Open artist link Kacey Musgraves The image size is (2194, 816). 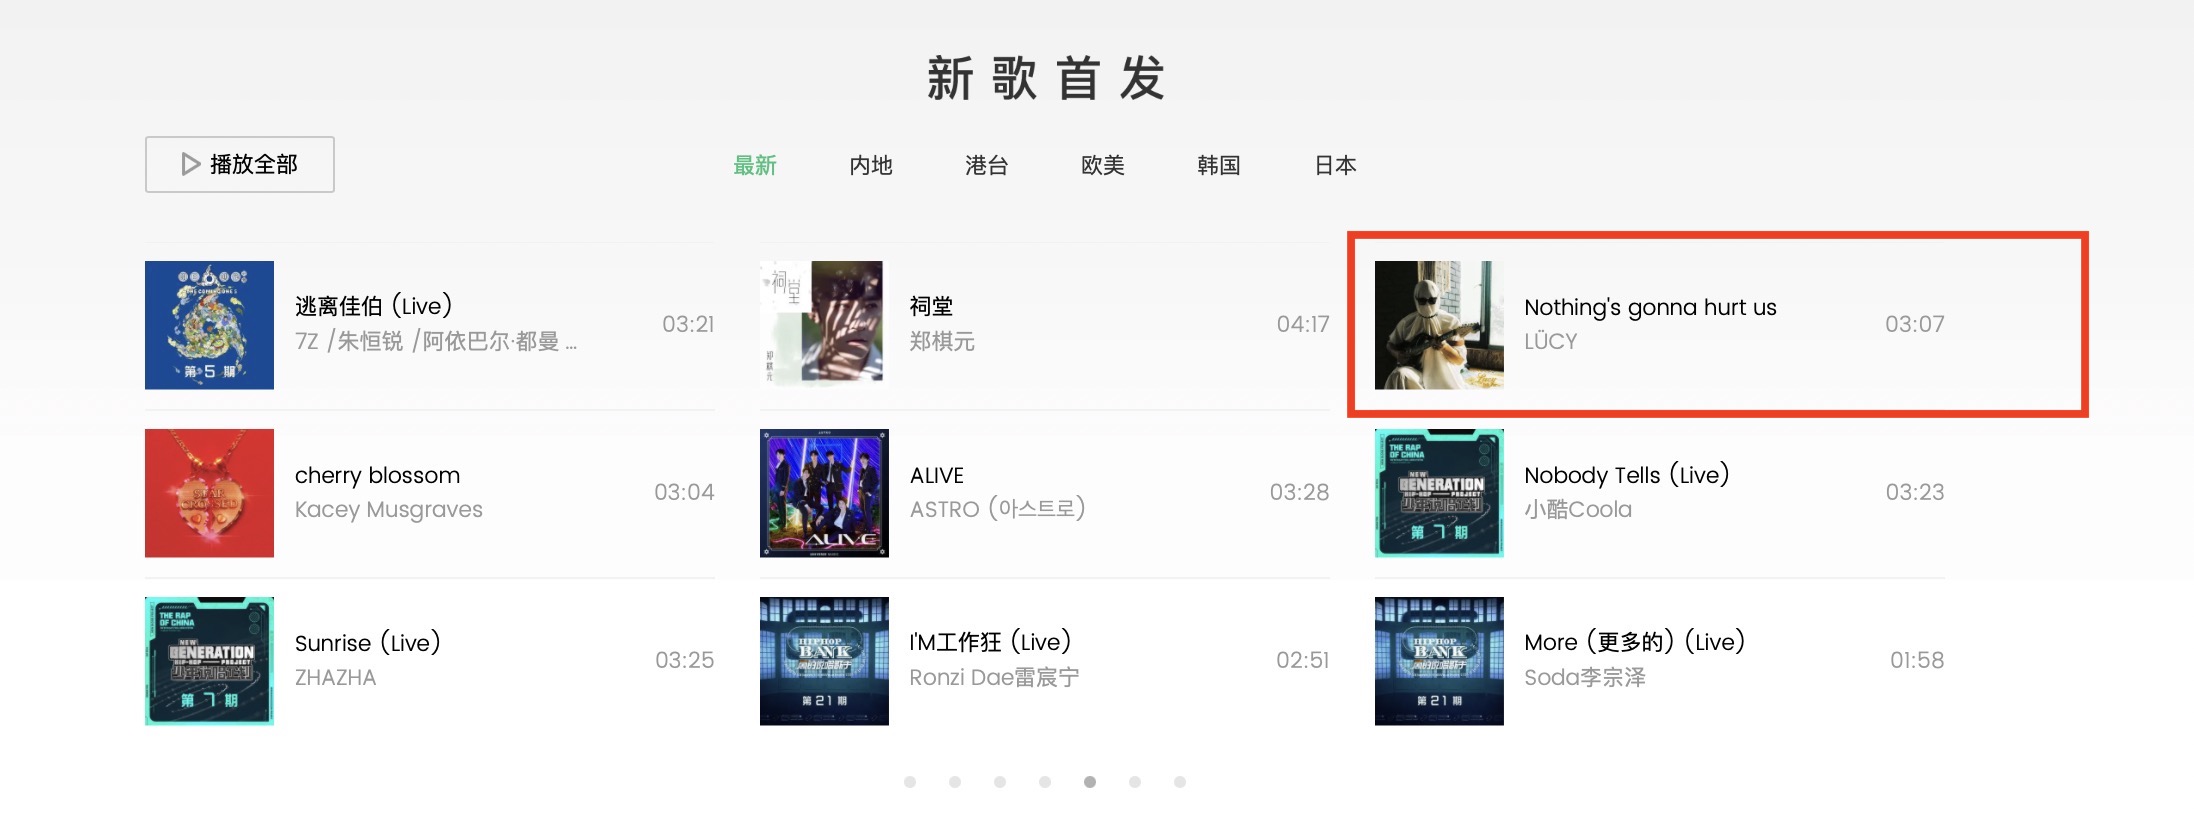tap(389, 510)
